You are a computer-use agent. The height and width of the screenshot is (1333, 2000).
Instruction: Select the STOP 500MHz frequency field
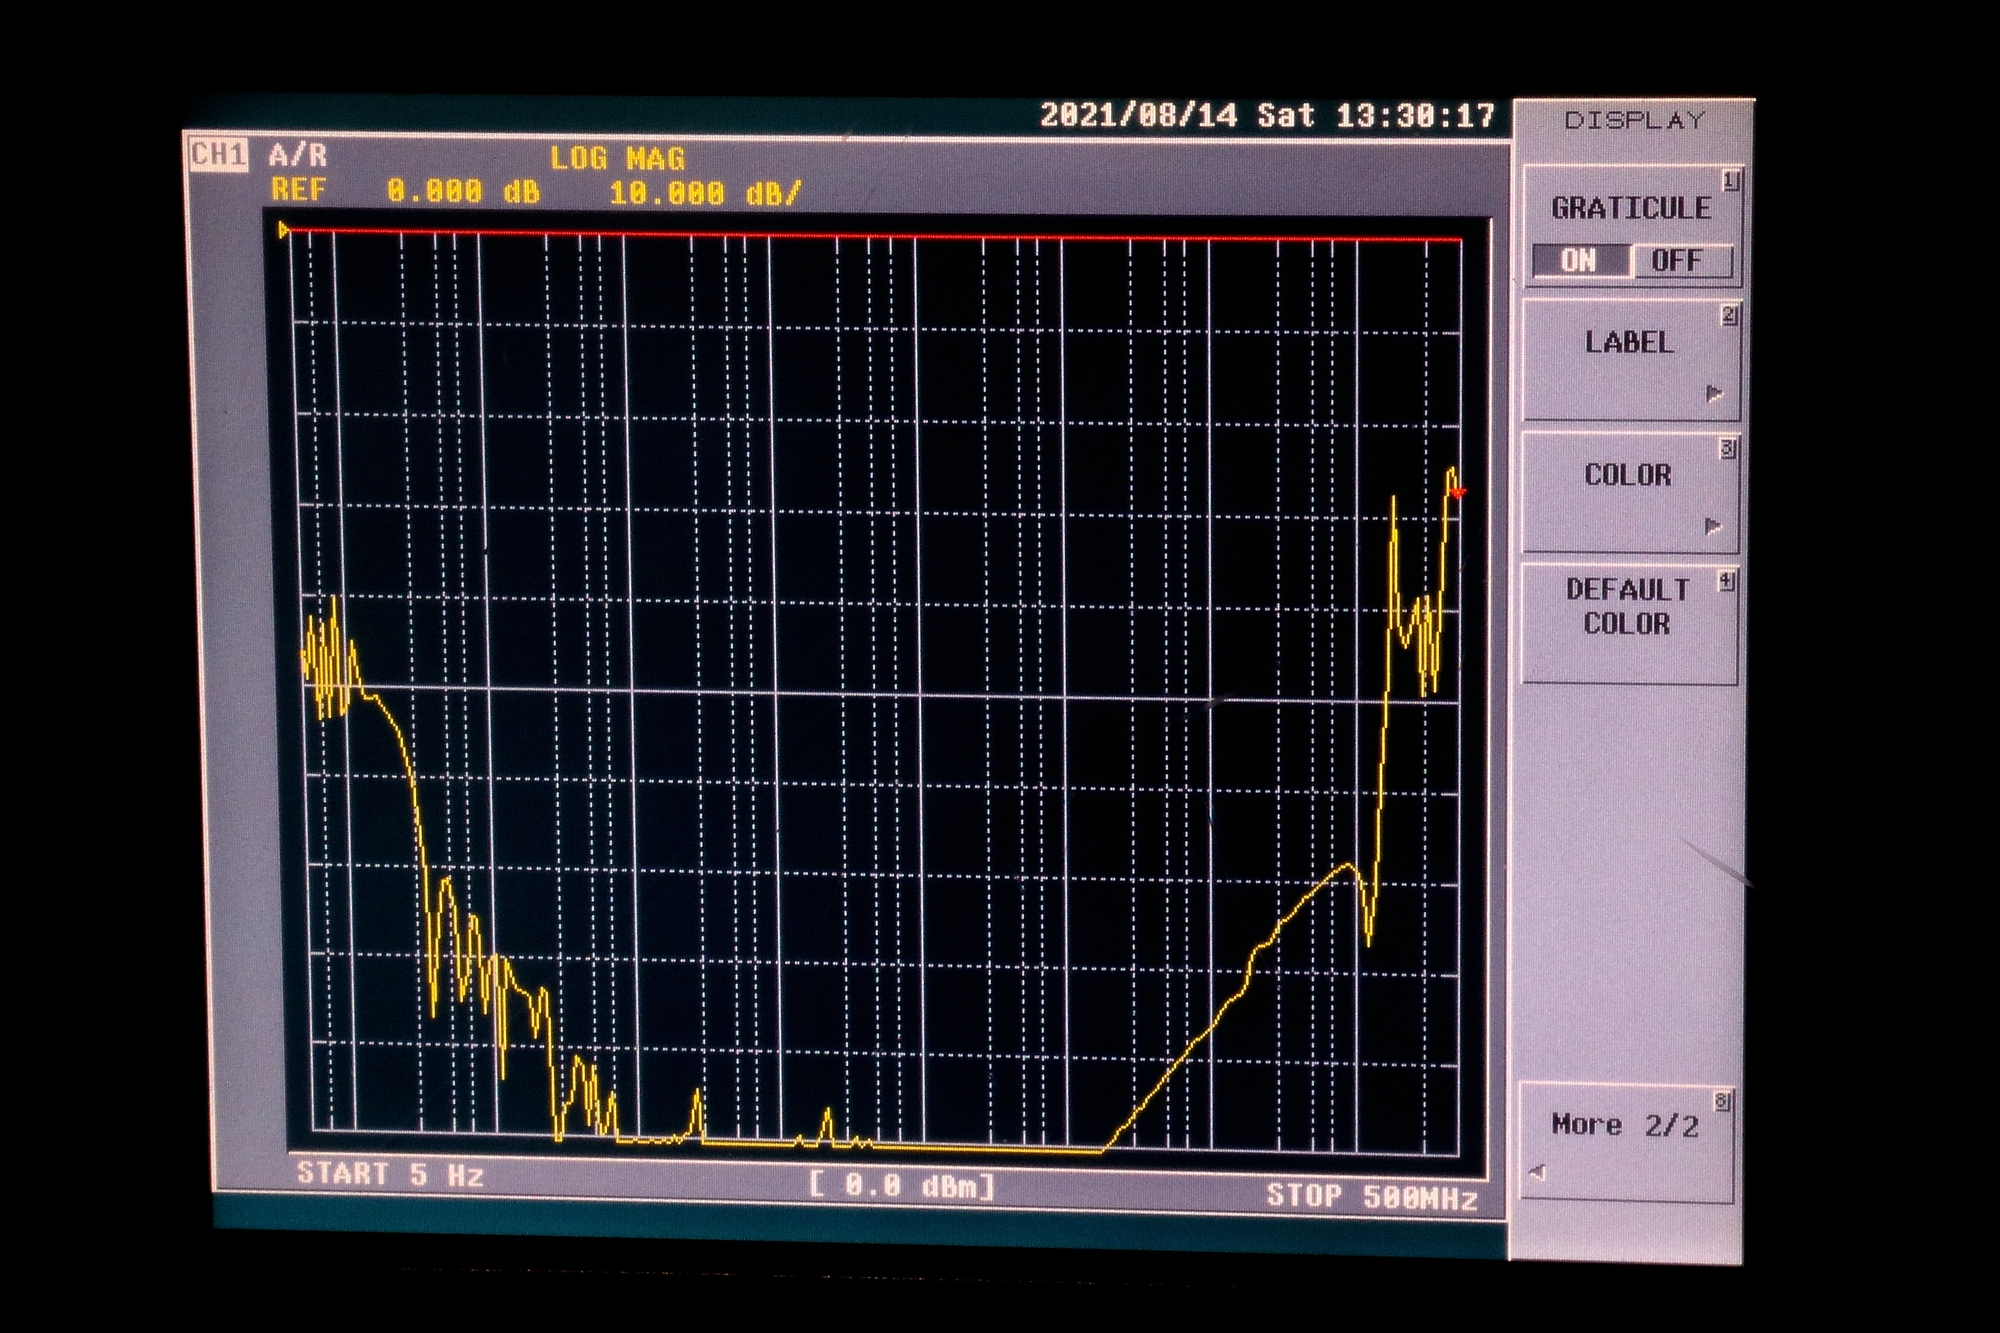point(1371,1196)
